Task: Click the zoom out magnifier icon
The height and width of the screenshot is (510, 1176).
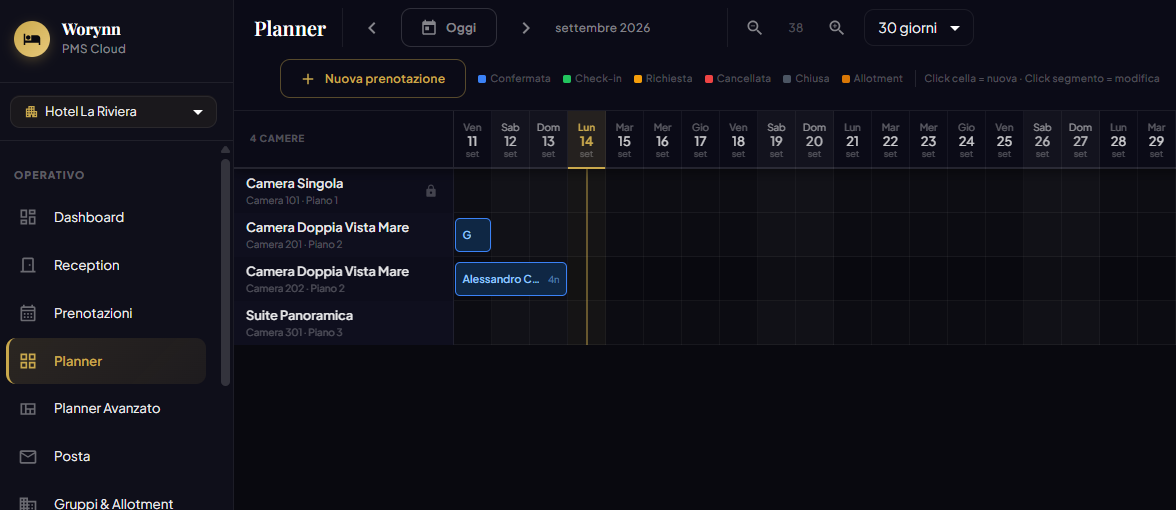Action: [x=754, y=28]
